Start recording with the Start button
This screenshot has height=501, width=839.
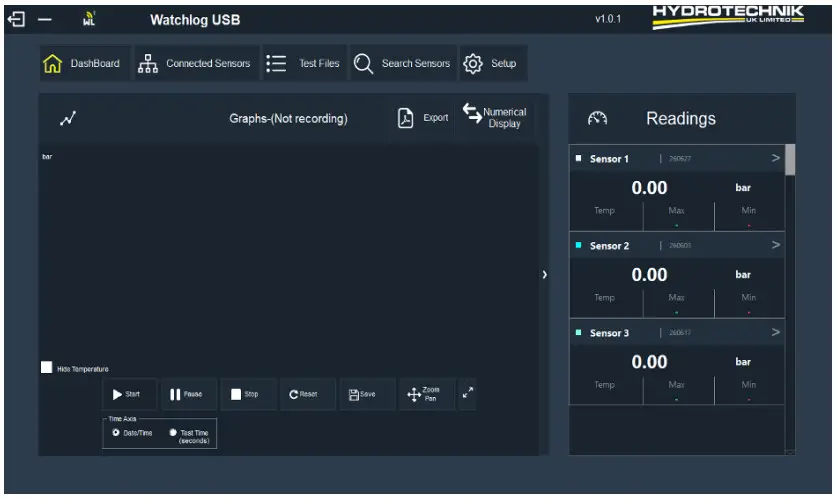129,394
